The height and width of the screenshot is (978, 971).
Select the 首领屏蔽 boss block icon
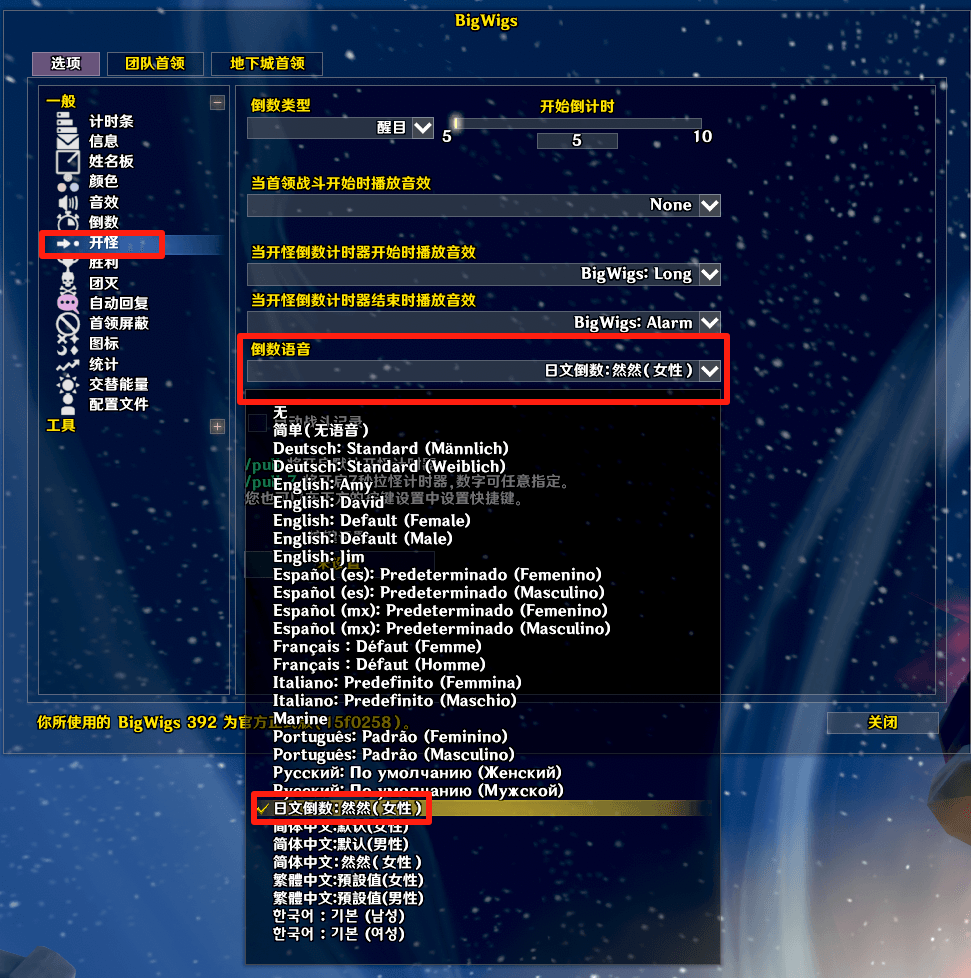coord(67,323)
